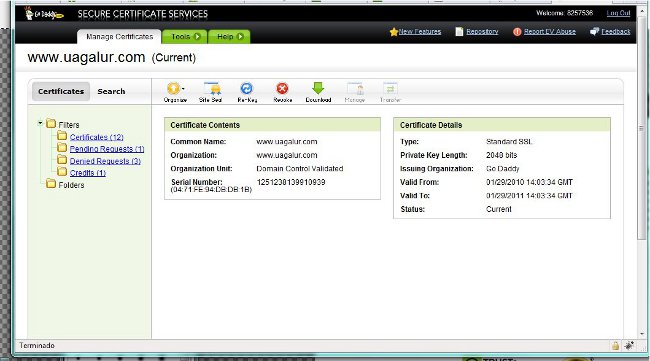Click the 2048 bits value
The image size is (650, 361).
pyautogui.click(x=501, y=155)
